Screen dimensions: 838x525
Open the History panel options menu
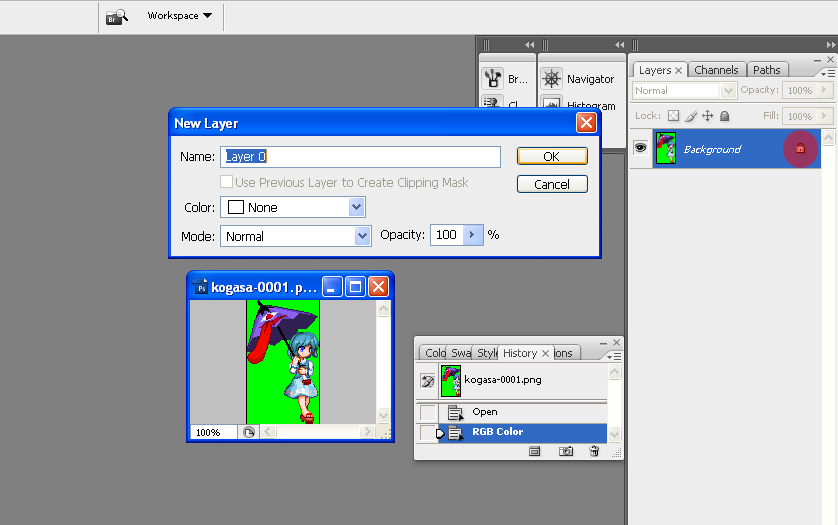(x=614, y=356)
